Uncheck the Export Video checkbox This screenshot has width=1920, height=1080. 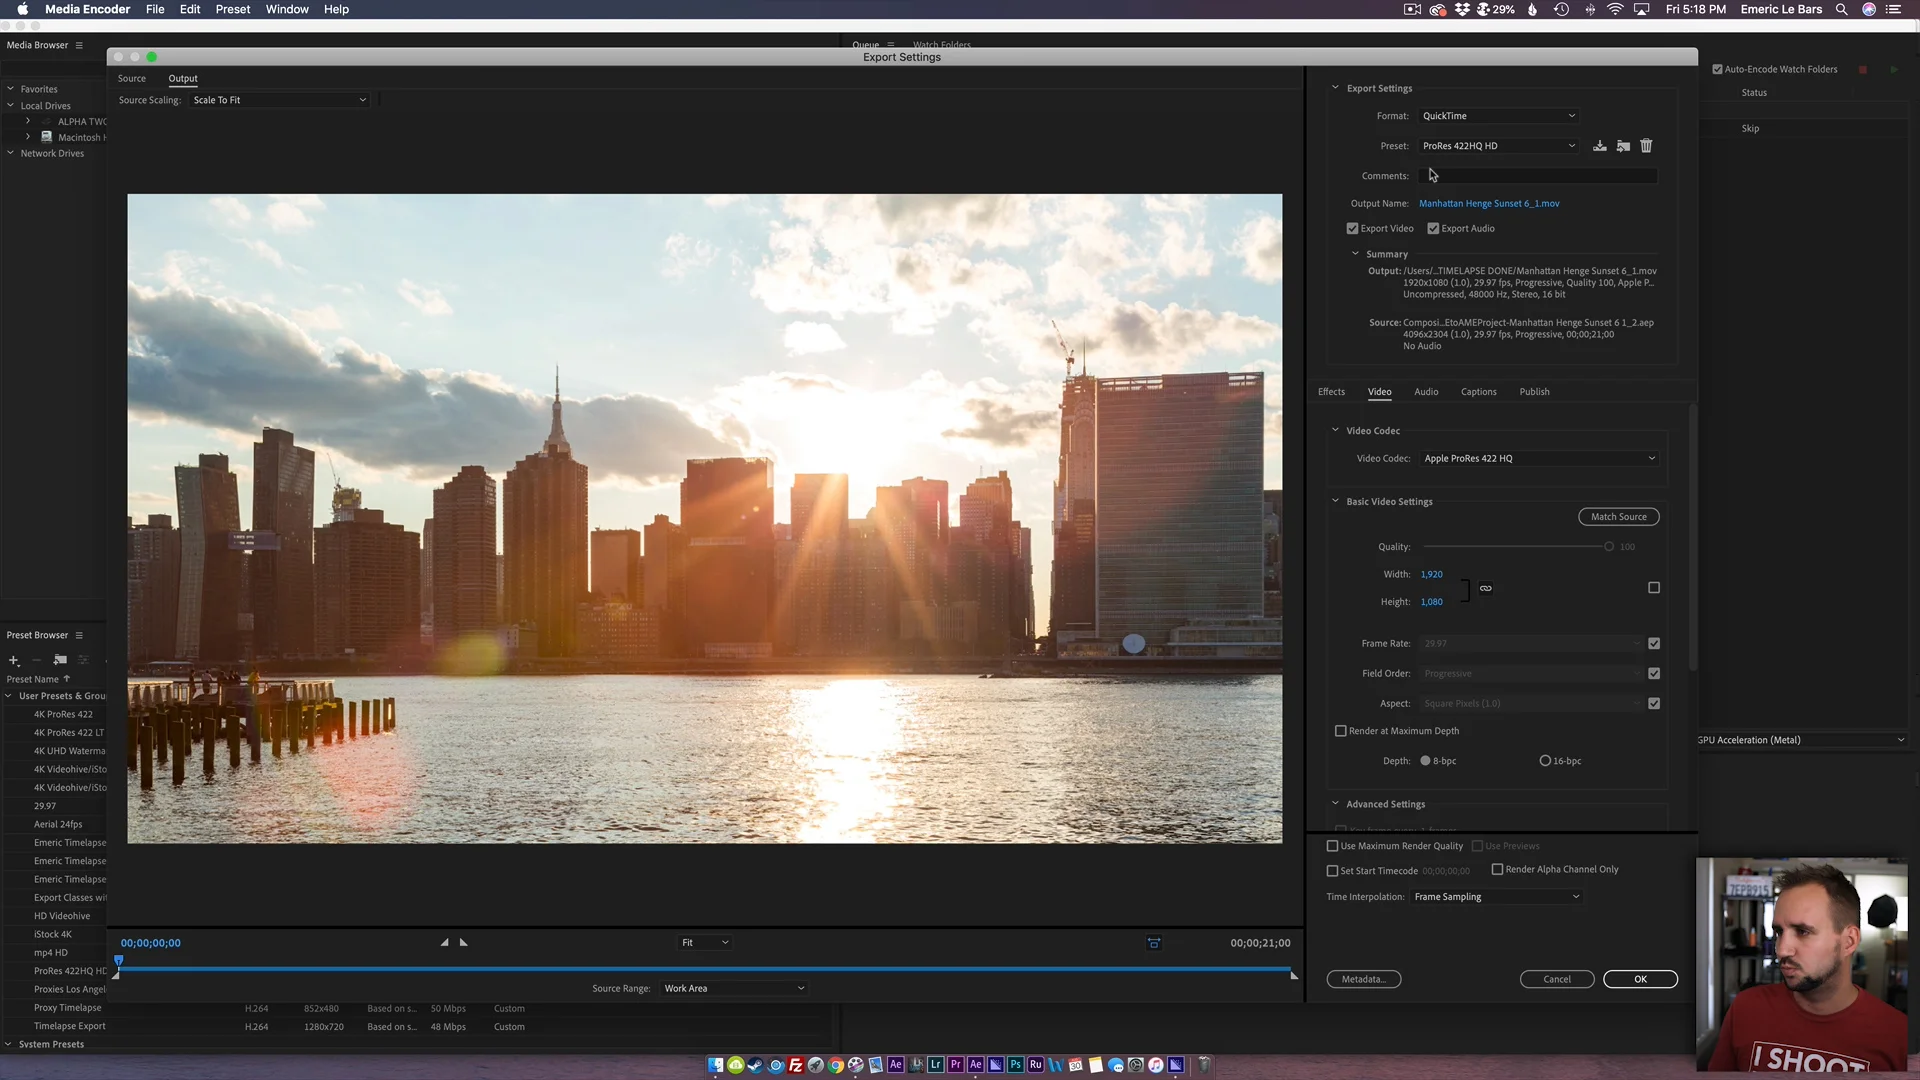click(x=1352, y=229)
